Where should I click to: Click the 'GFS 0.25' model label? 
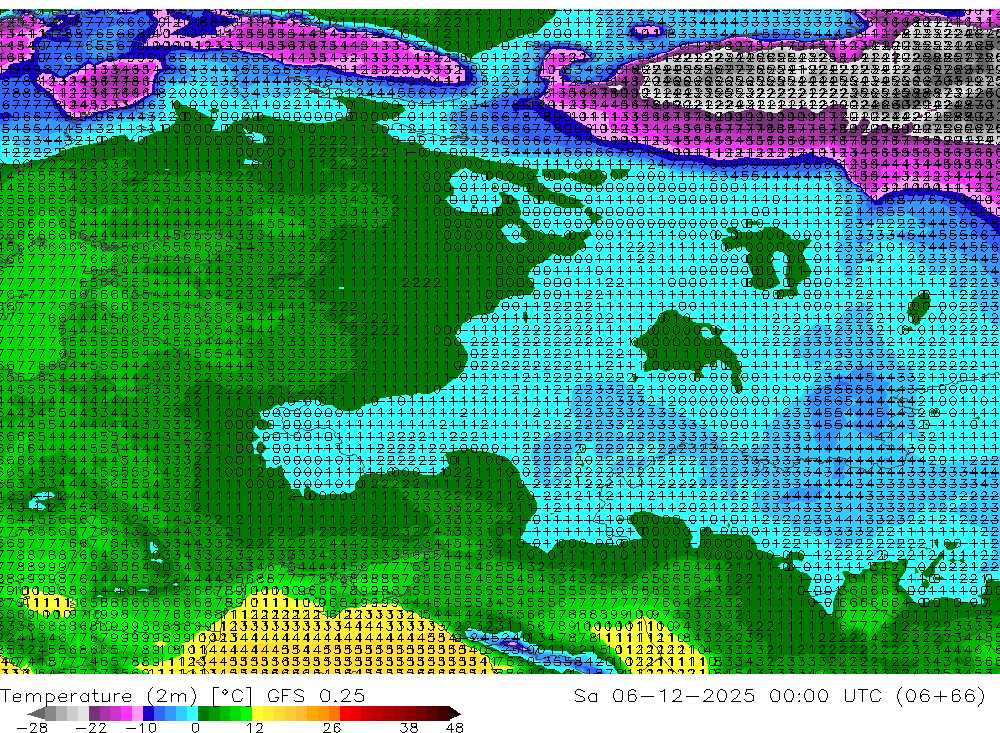316,695
